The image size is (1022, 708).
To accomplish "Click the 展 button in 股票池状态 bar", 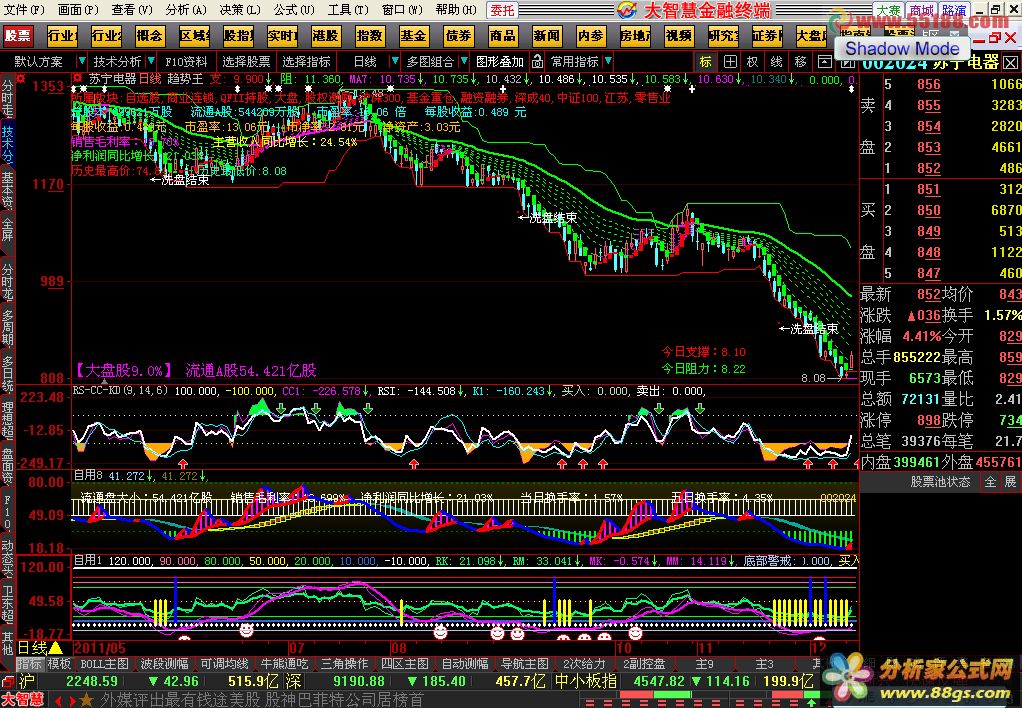I will (x=1010, y=482).
